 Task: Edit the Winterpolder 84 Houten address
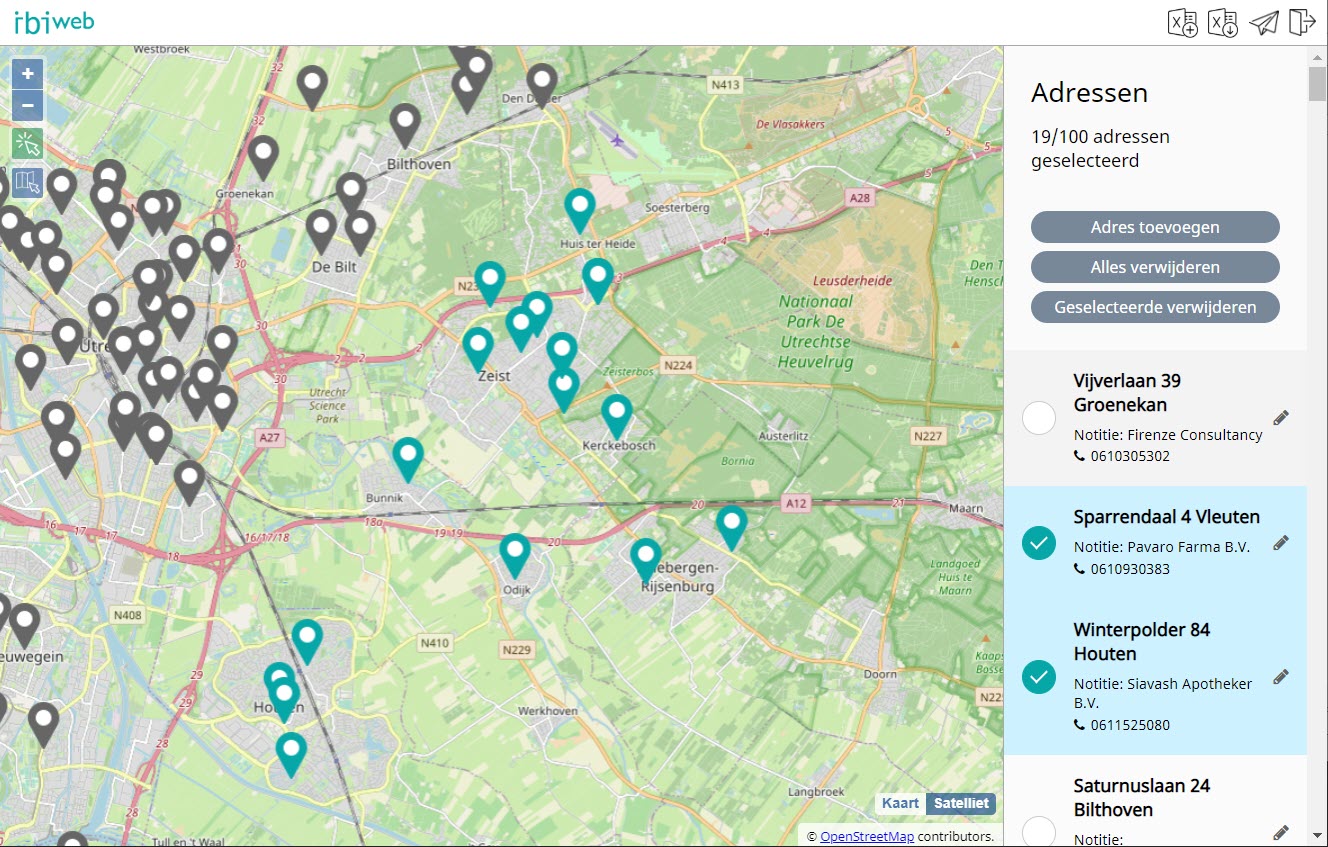tap(1281, 677)
